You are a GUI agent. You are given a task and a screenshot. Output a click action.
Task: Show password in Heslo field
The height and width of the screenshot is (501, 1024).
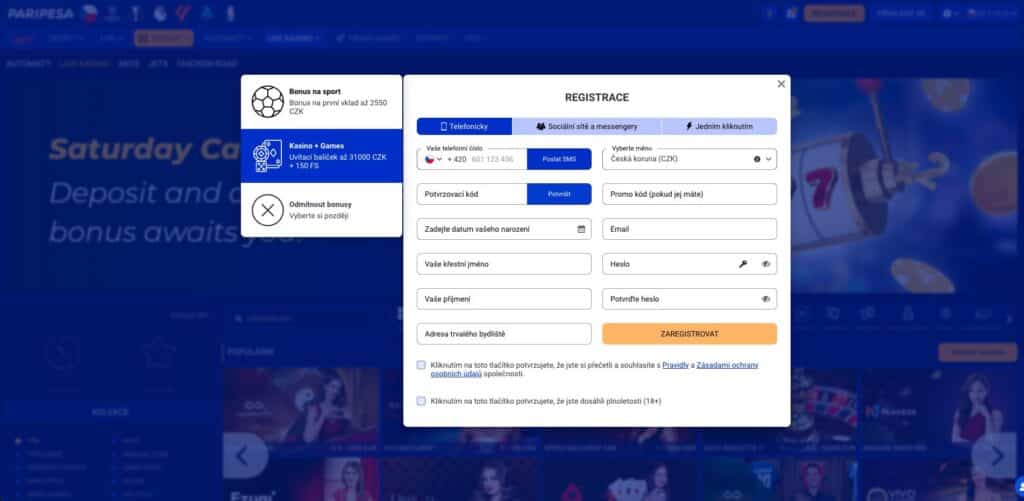765,264
